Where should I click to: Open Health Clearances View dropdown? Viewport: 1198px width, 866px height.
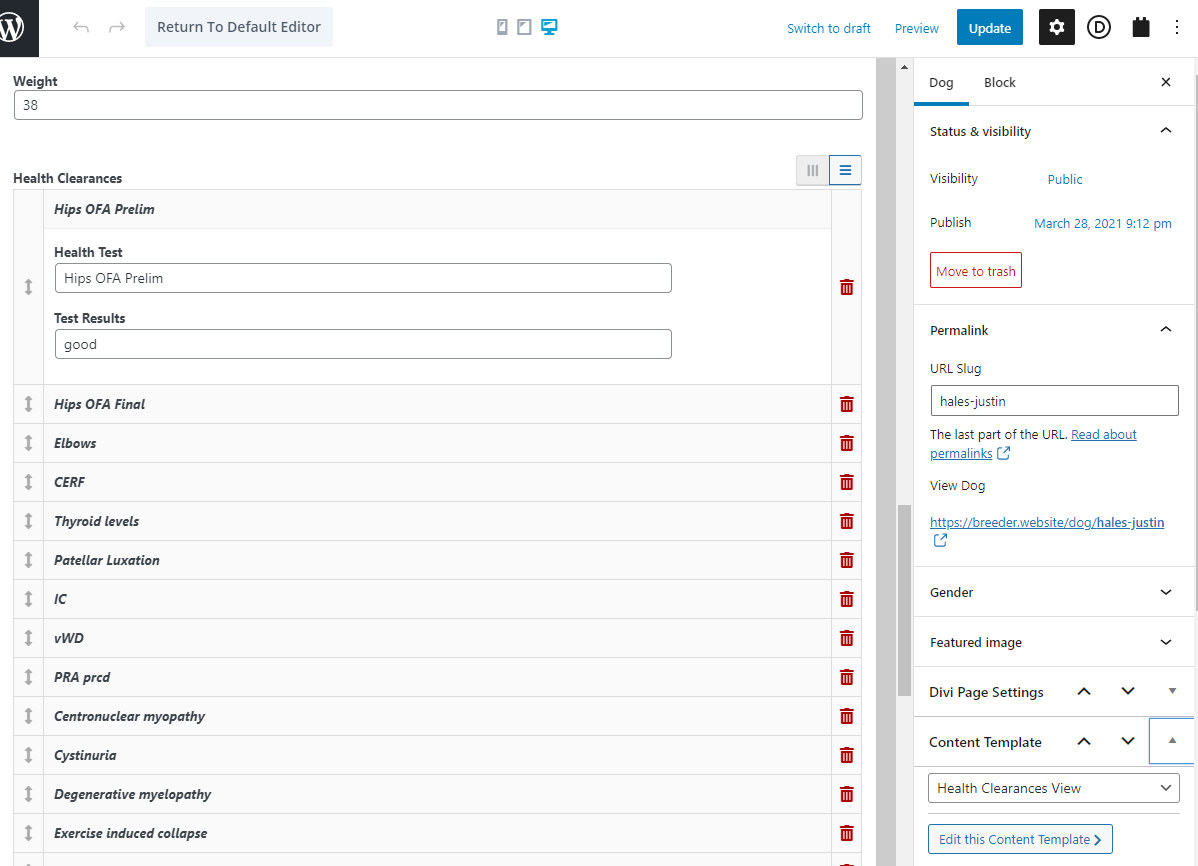point(1054,788)
